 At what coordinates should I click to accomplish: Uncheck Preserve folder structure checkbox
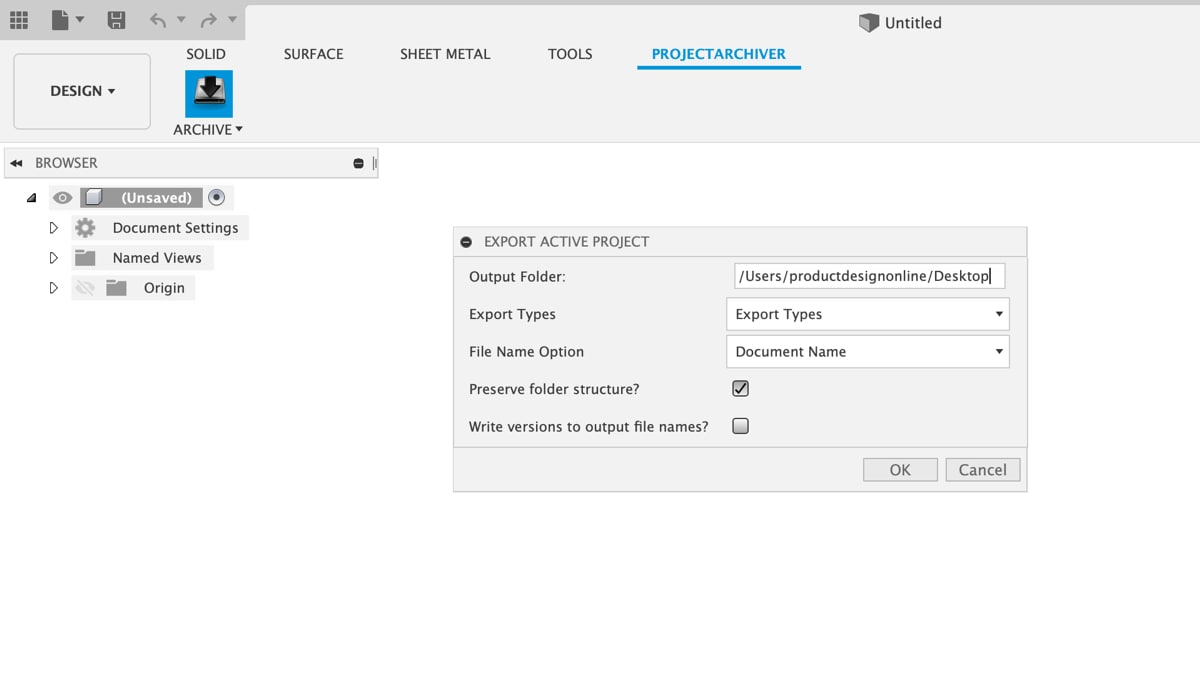click(741, 388)
